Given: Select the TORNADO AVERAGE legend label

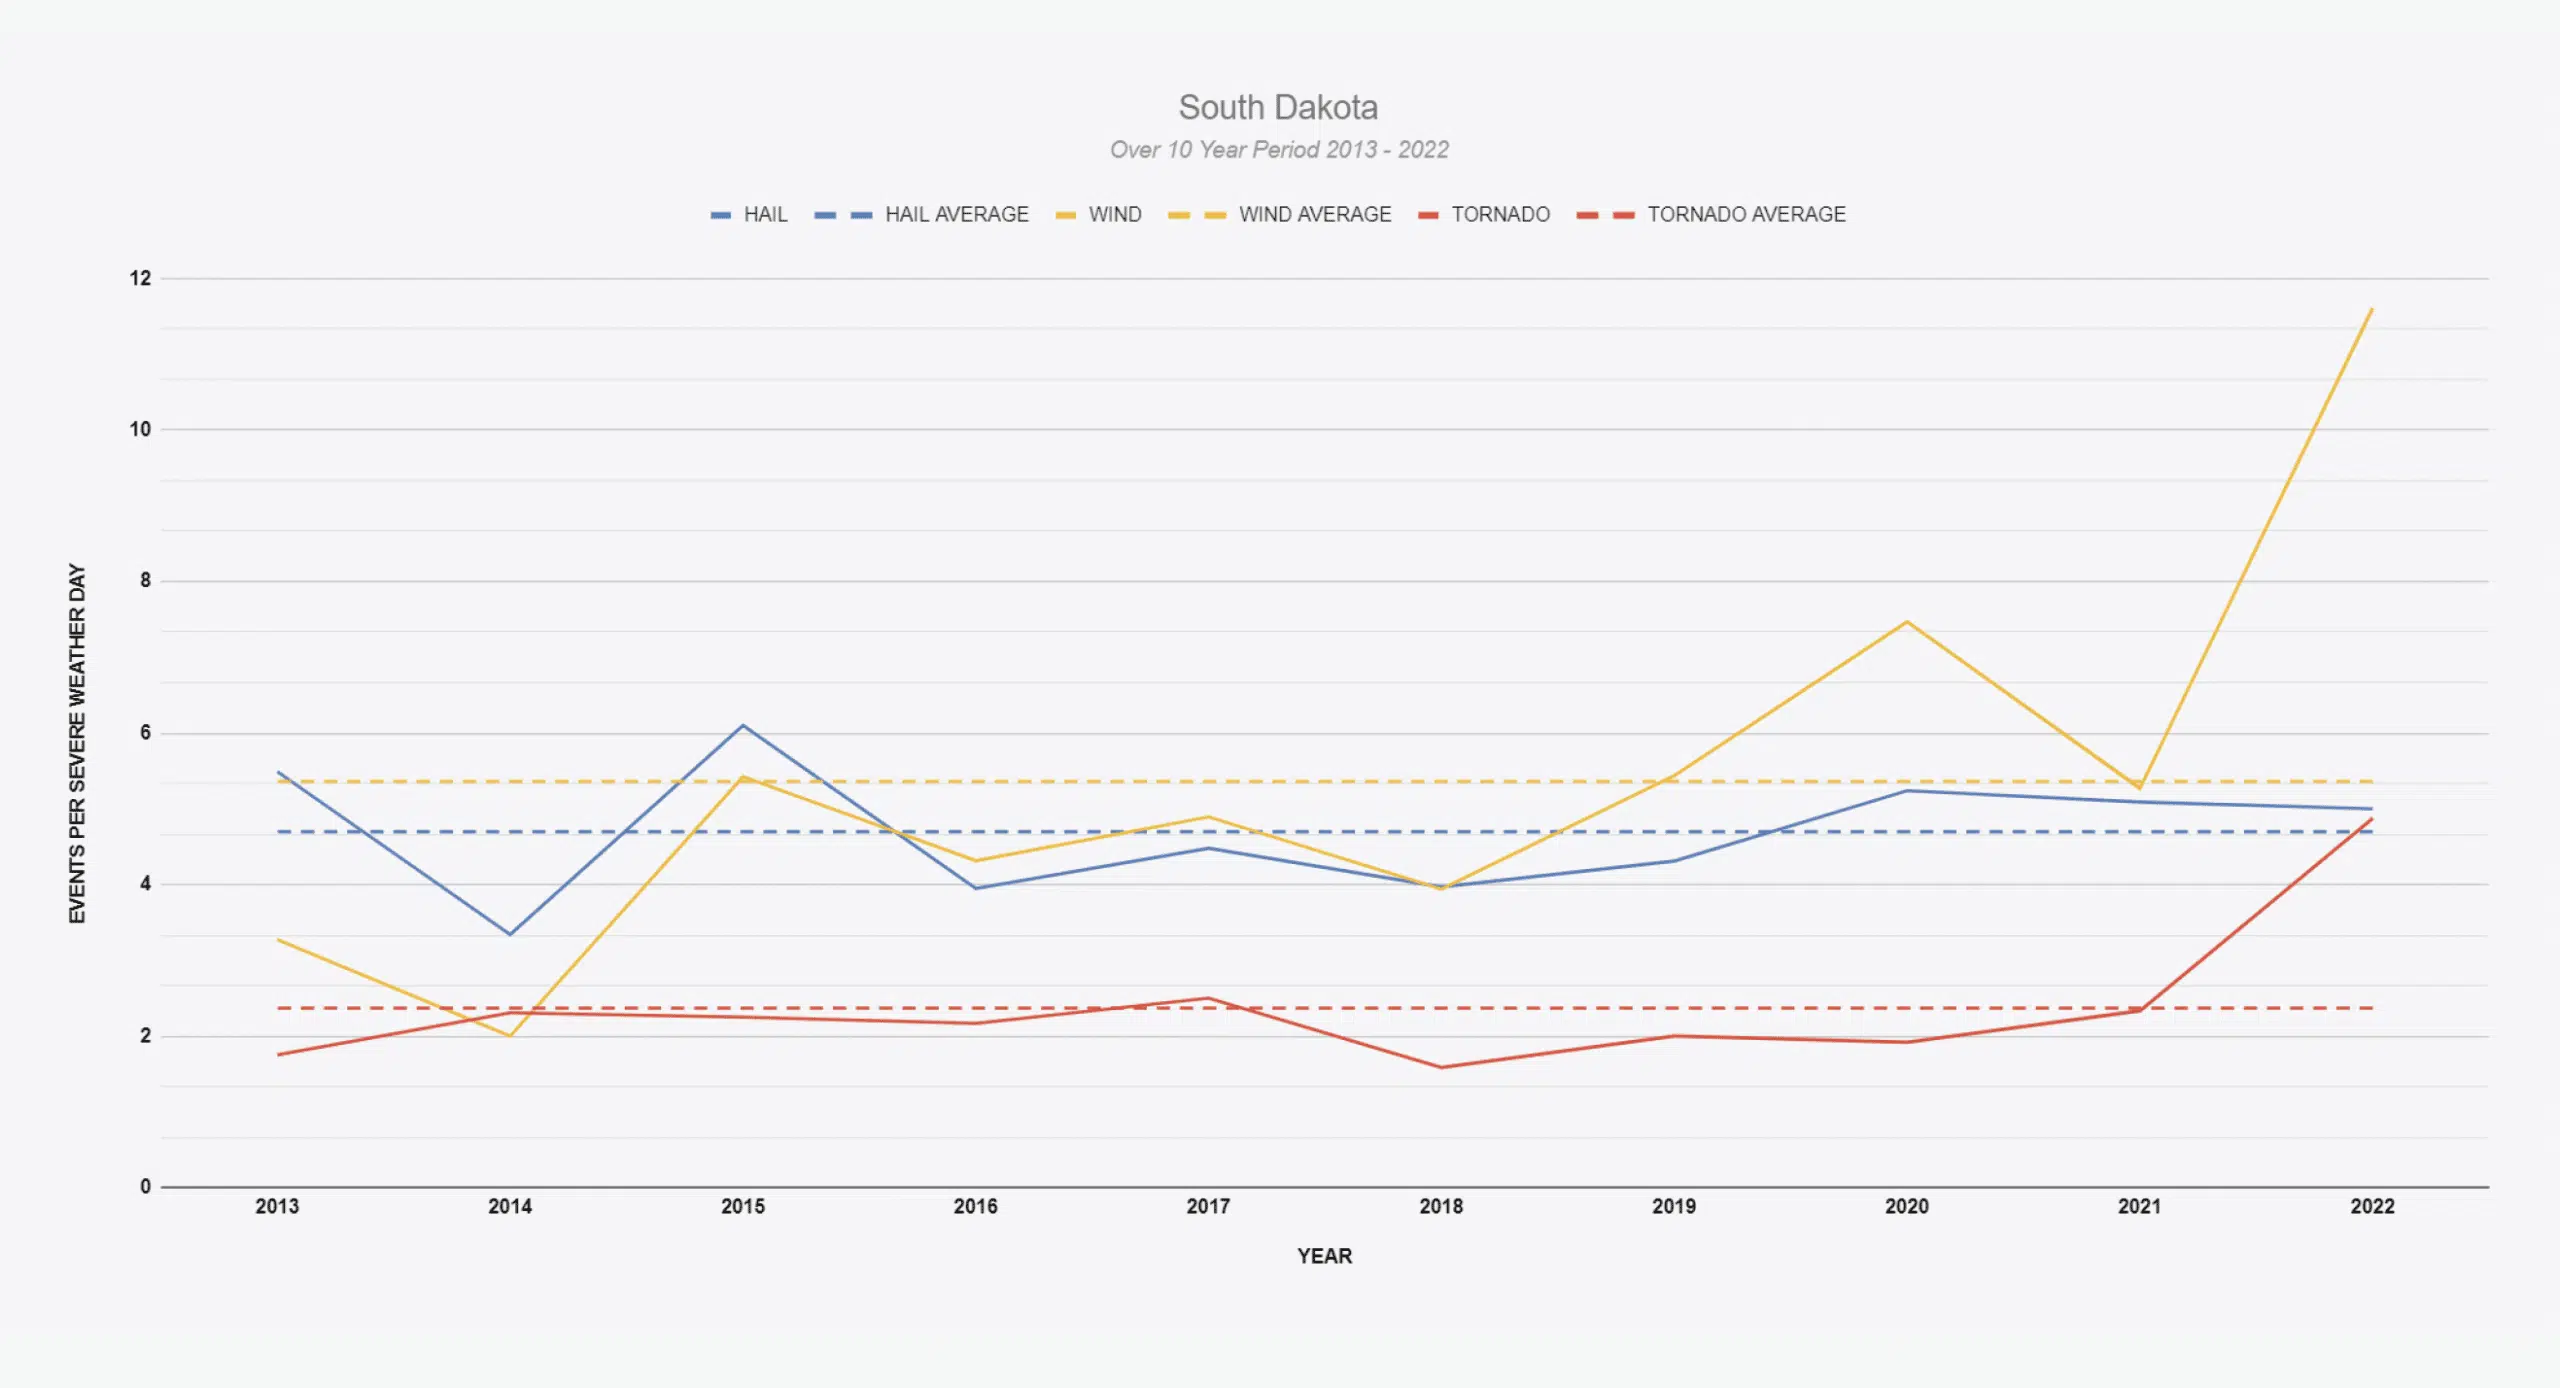Looking at the screenshot, I should pos(1746,214).
